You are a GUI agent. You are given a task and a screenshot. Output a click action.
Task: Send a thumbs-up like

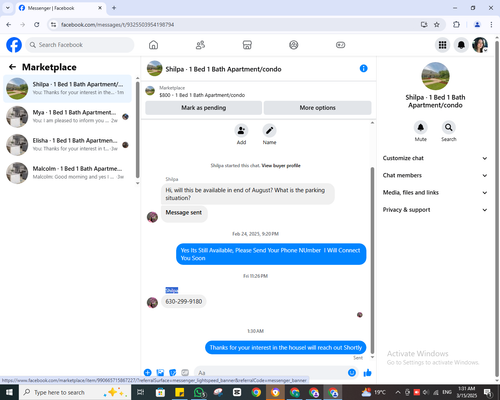[367, 373]
